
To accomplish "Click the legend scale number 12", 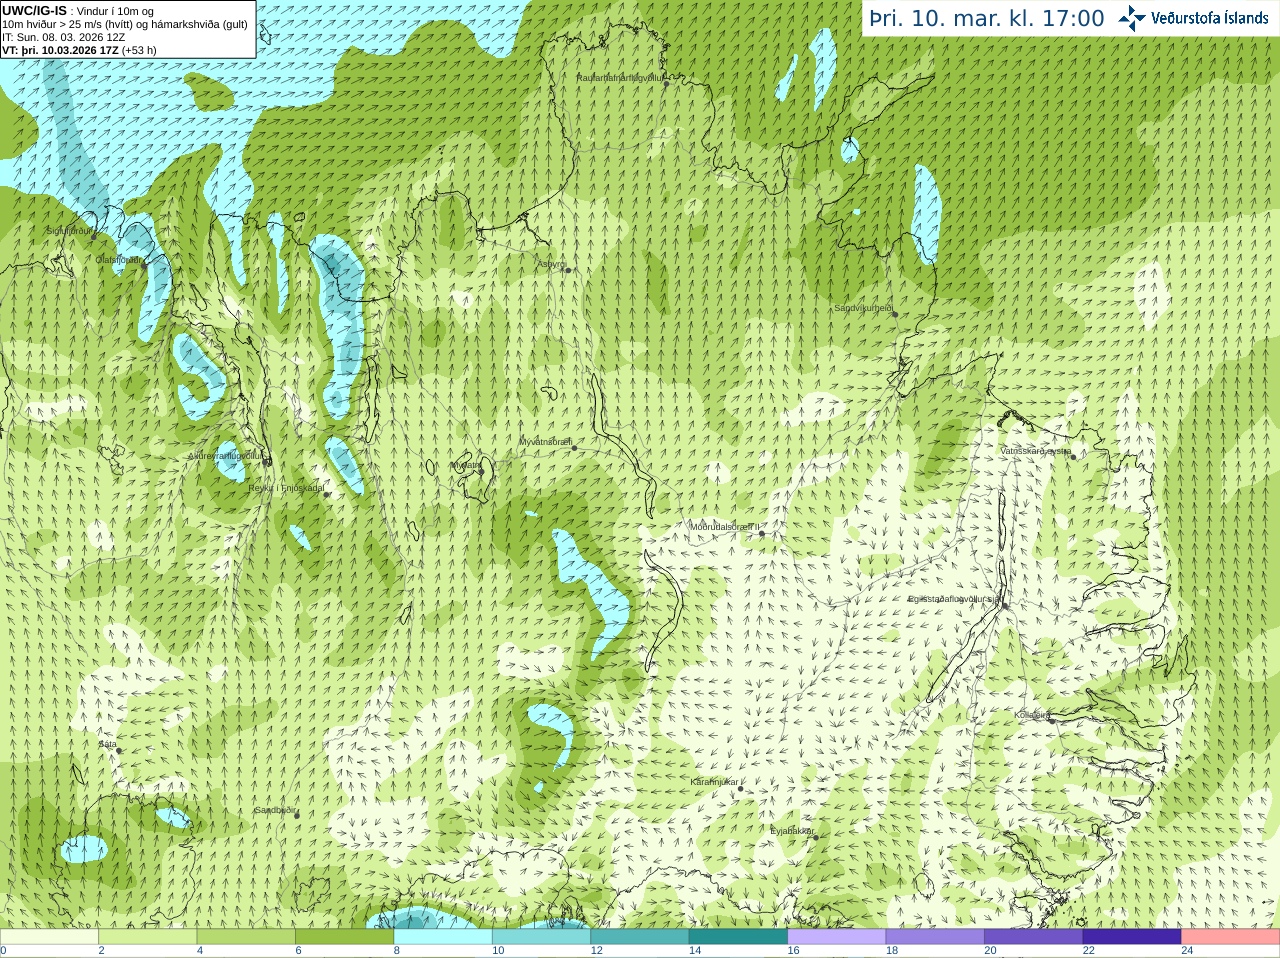I will point(597,951).
